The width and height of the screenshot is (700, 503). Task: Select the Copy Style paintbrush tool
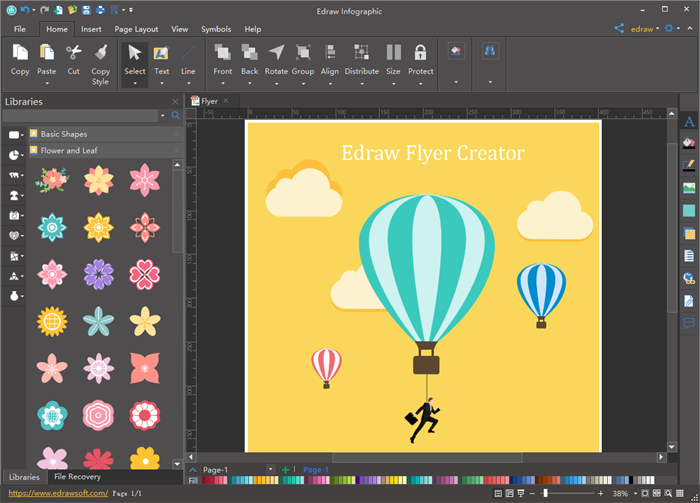(x=100, y=53)
